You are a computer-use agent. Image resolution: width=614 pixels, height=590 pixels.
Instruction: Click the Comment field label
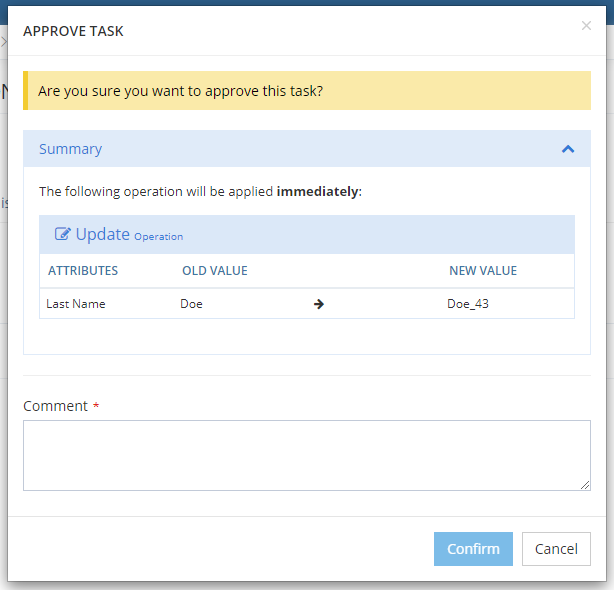click(x=55, y=406)
